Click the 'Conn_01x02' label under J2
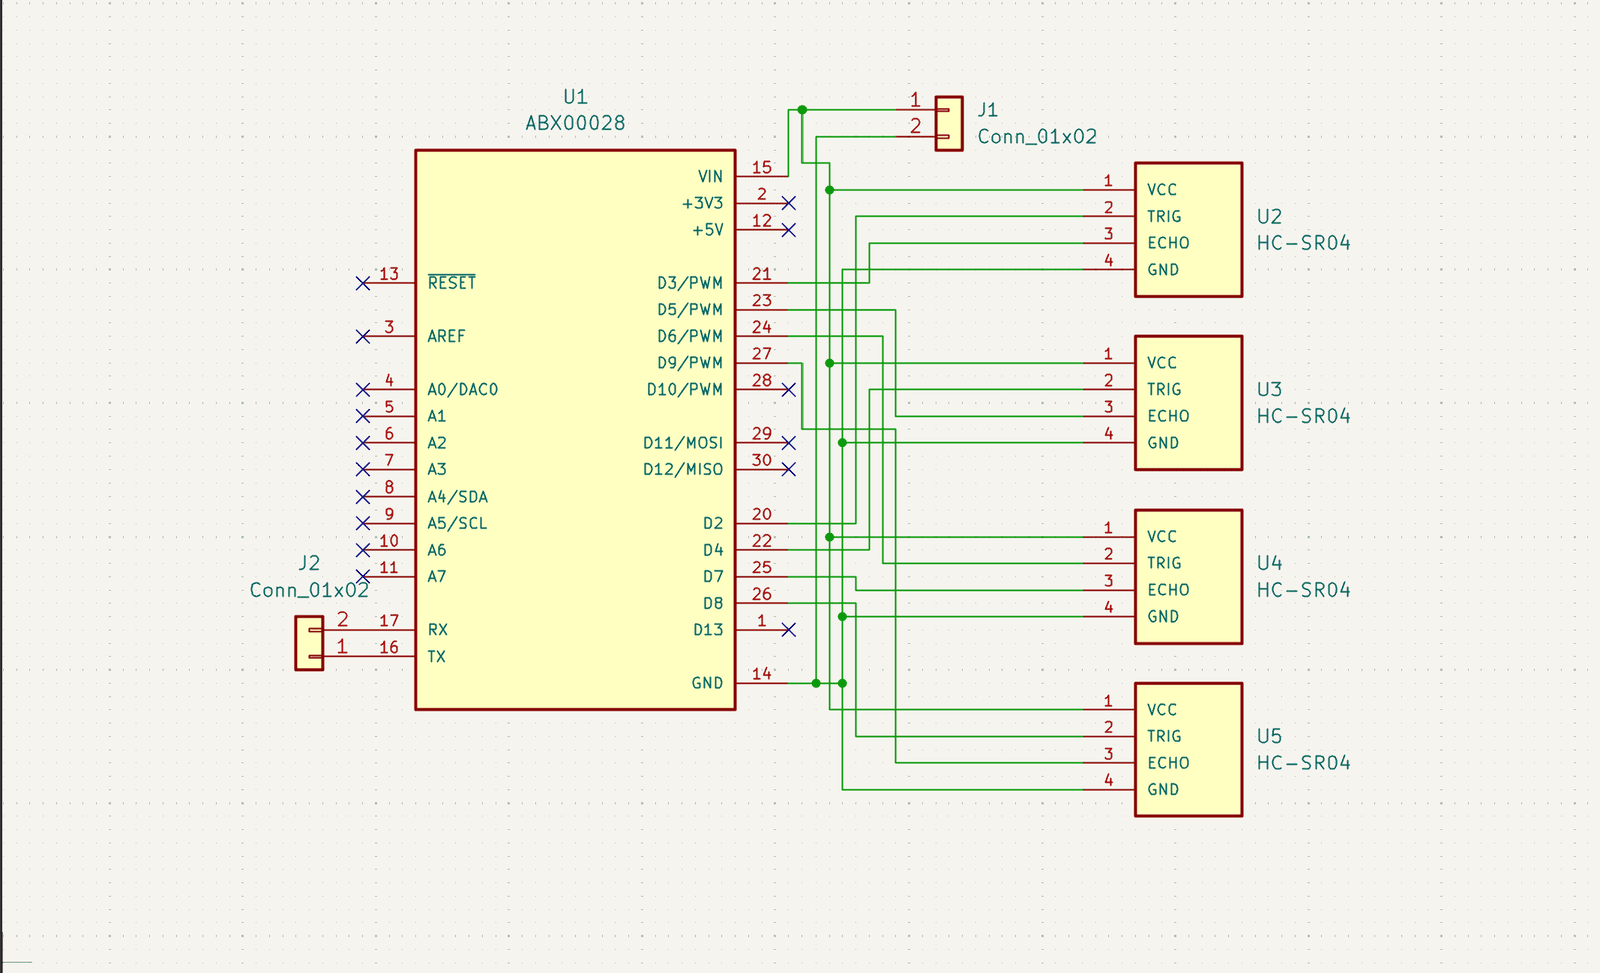This screenshot has height=973, width=1600. tap(309, 590)
